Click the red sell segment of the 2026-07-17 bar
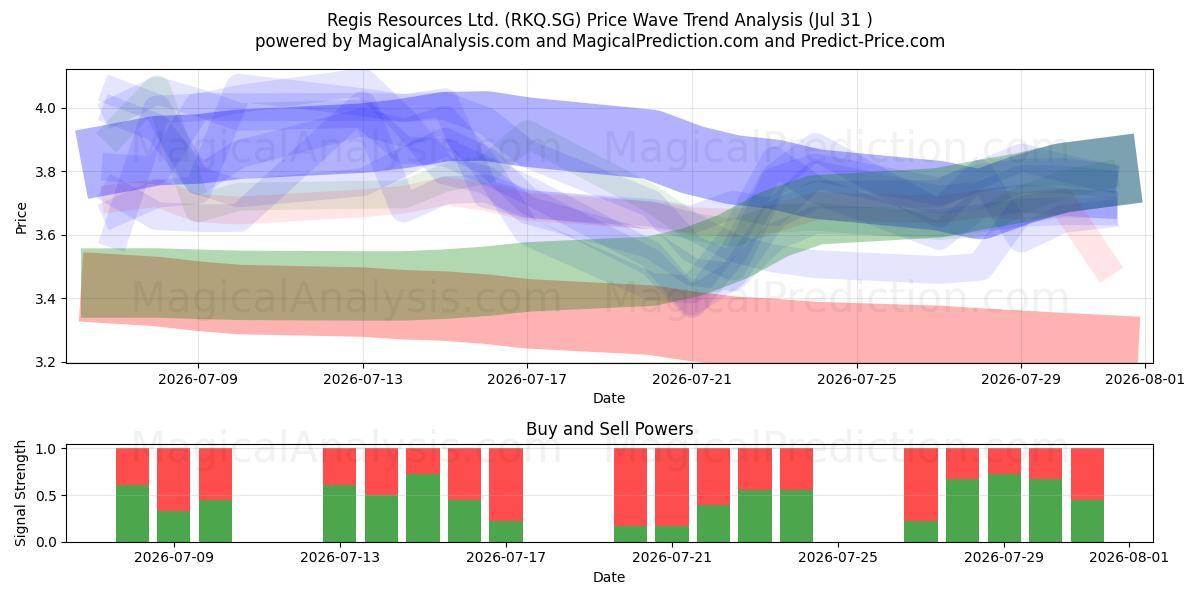The width and height of the screenshot is (1200, 600). click(x=506, y=485)
